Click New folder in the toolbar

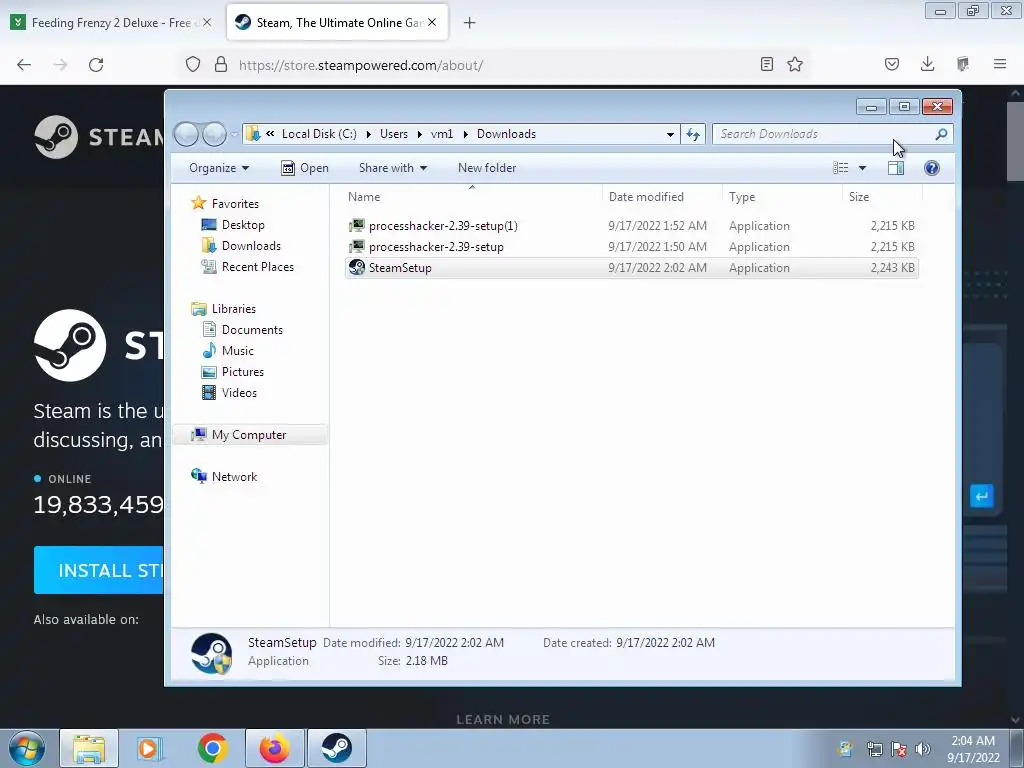[487, 168]
